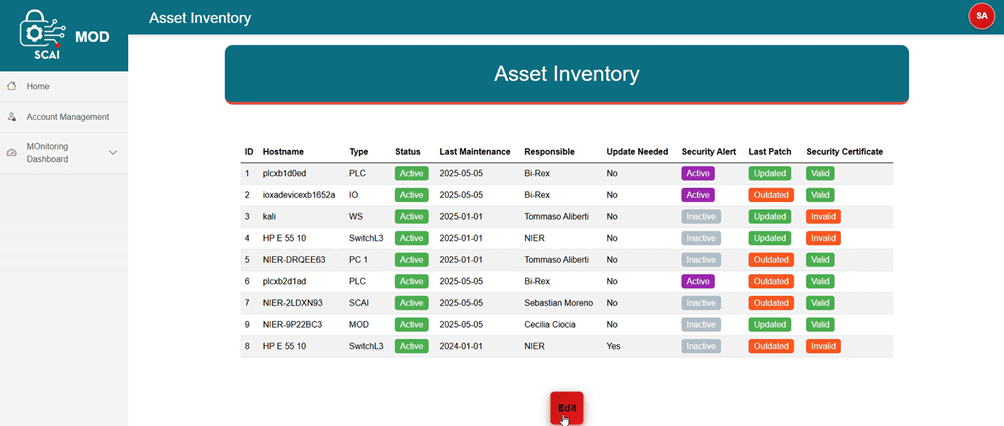The width and height of the screenshot is (1004, 426).
Task: Click Inactive alert badge for NIER-2LDXN93
Action: (701, 302)
